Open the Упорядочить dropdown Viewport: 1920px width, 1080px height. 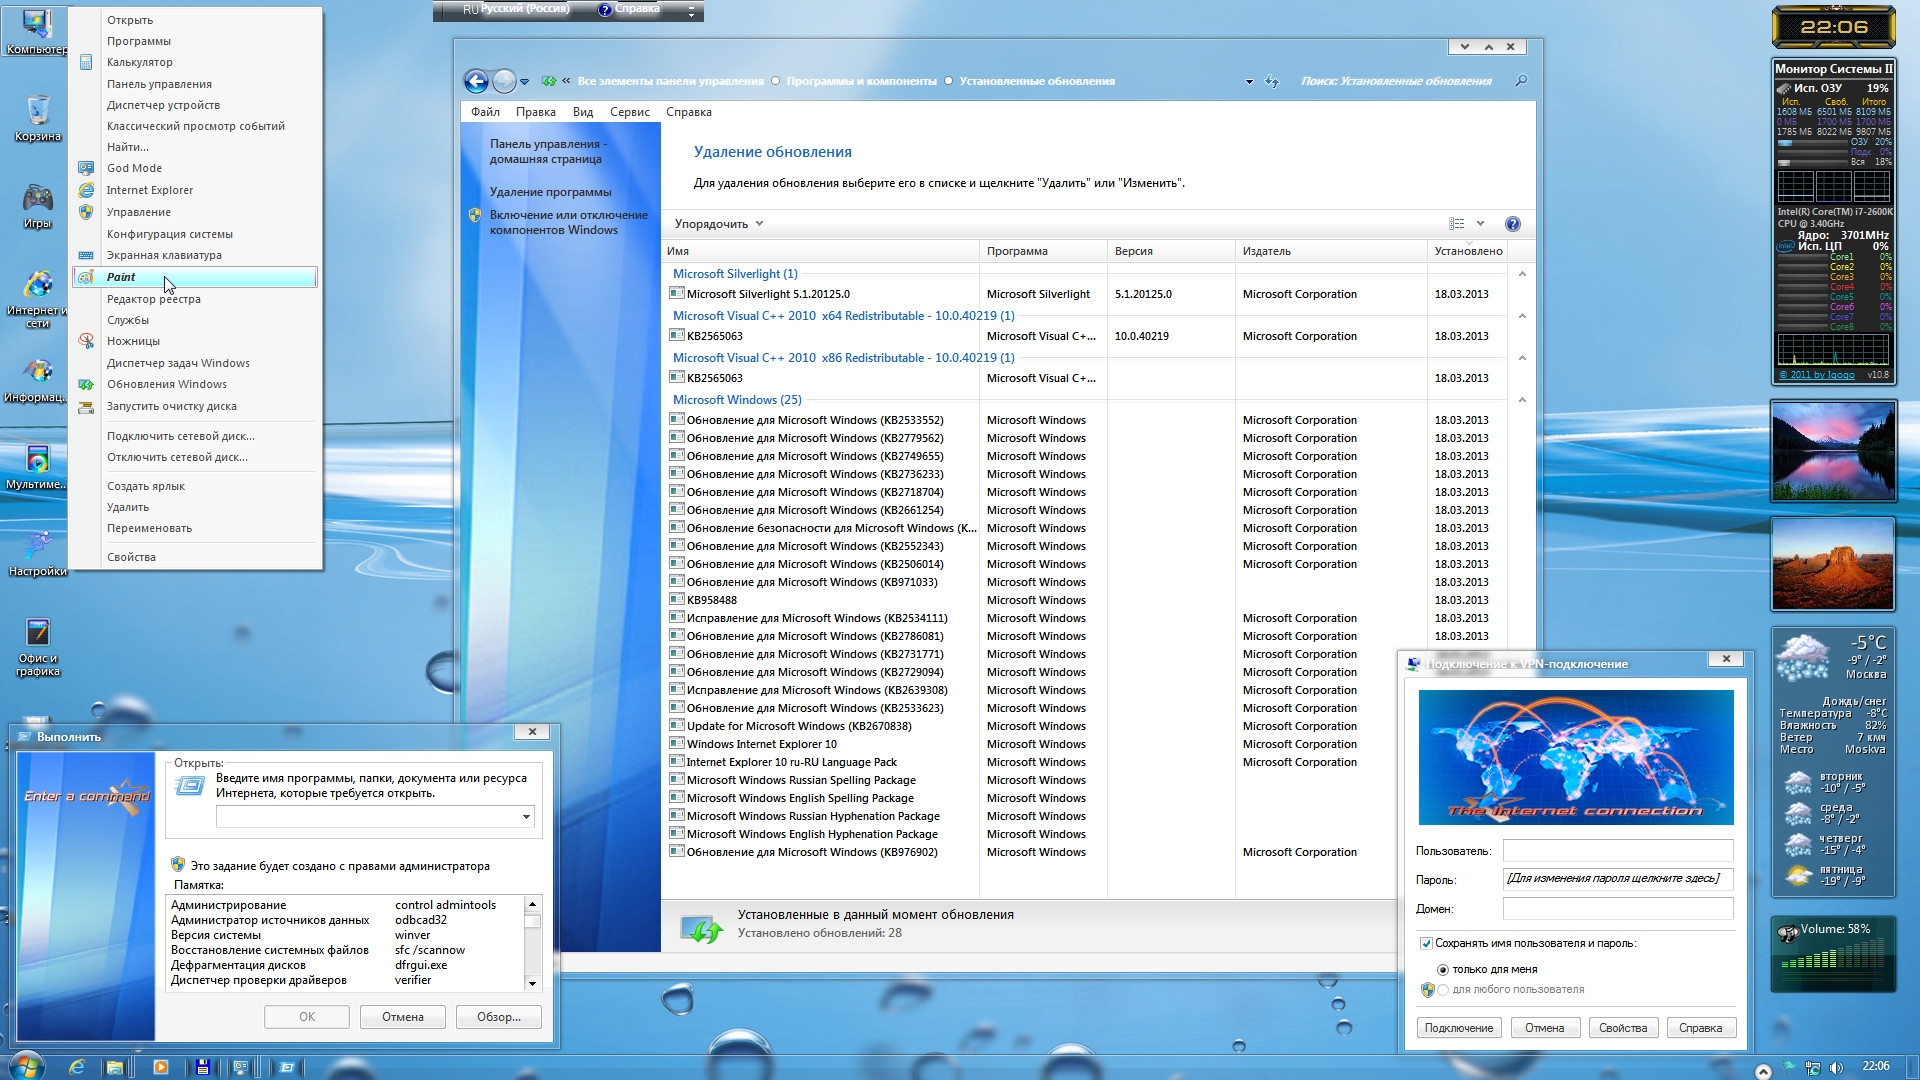(719, 224)
